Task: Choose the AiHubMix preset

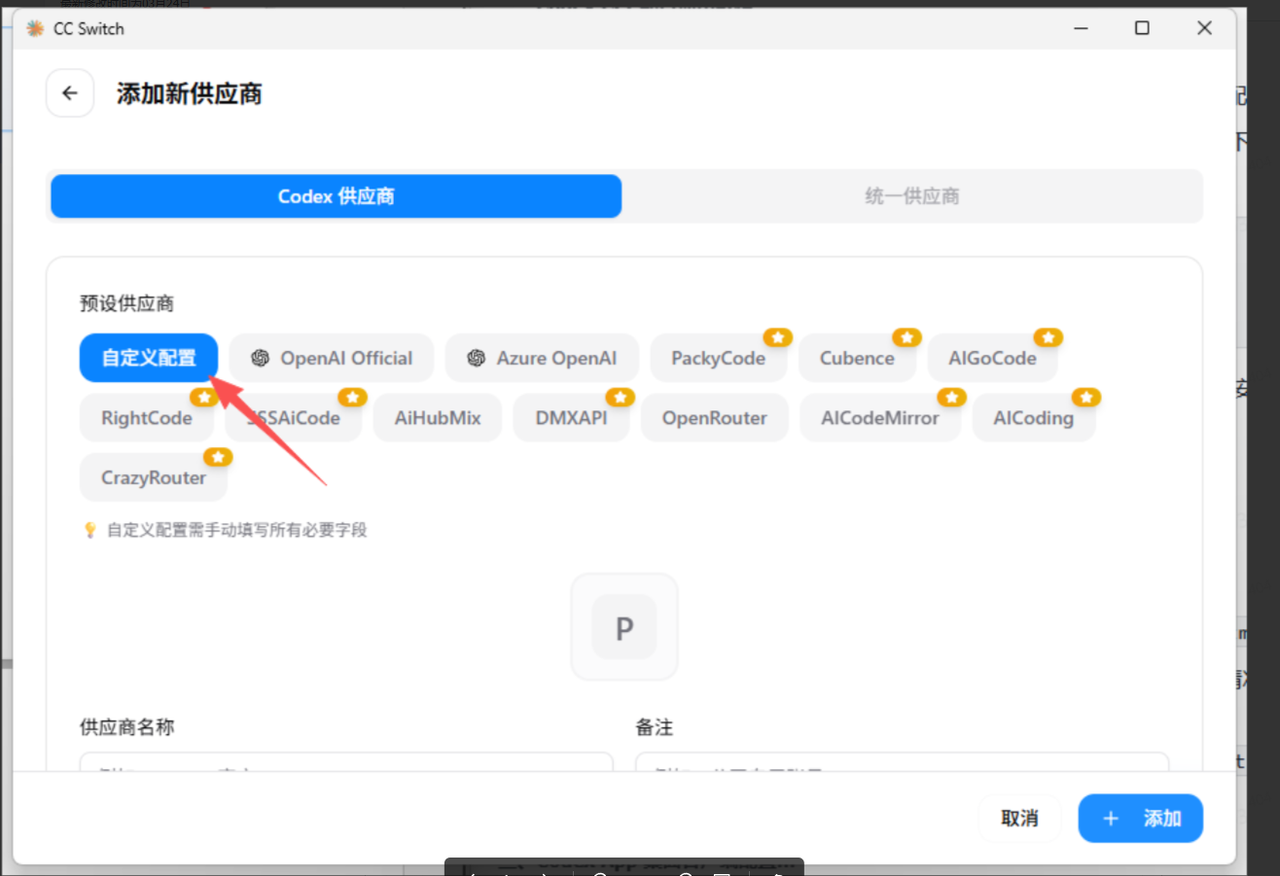Action: 438,418
